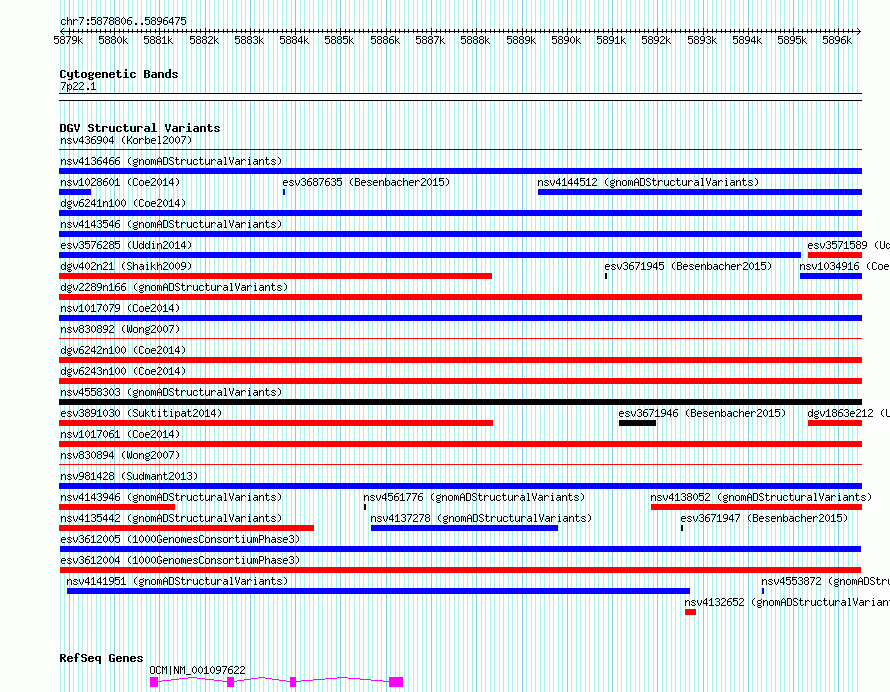The width and height of the screenshot is (890, 692).
Task: Click the blue bar under nsv1028601
Action: point(75,192)
